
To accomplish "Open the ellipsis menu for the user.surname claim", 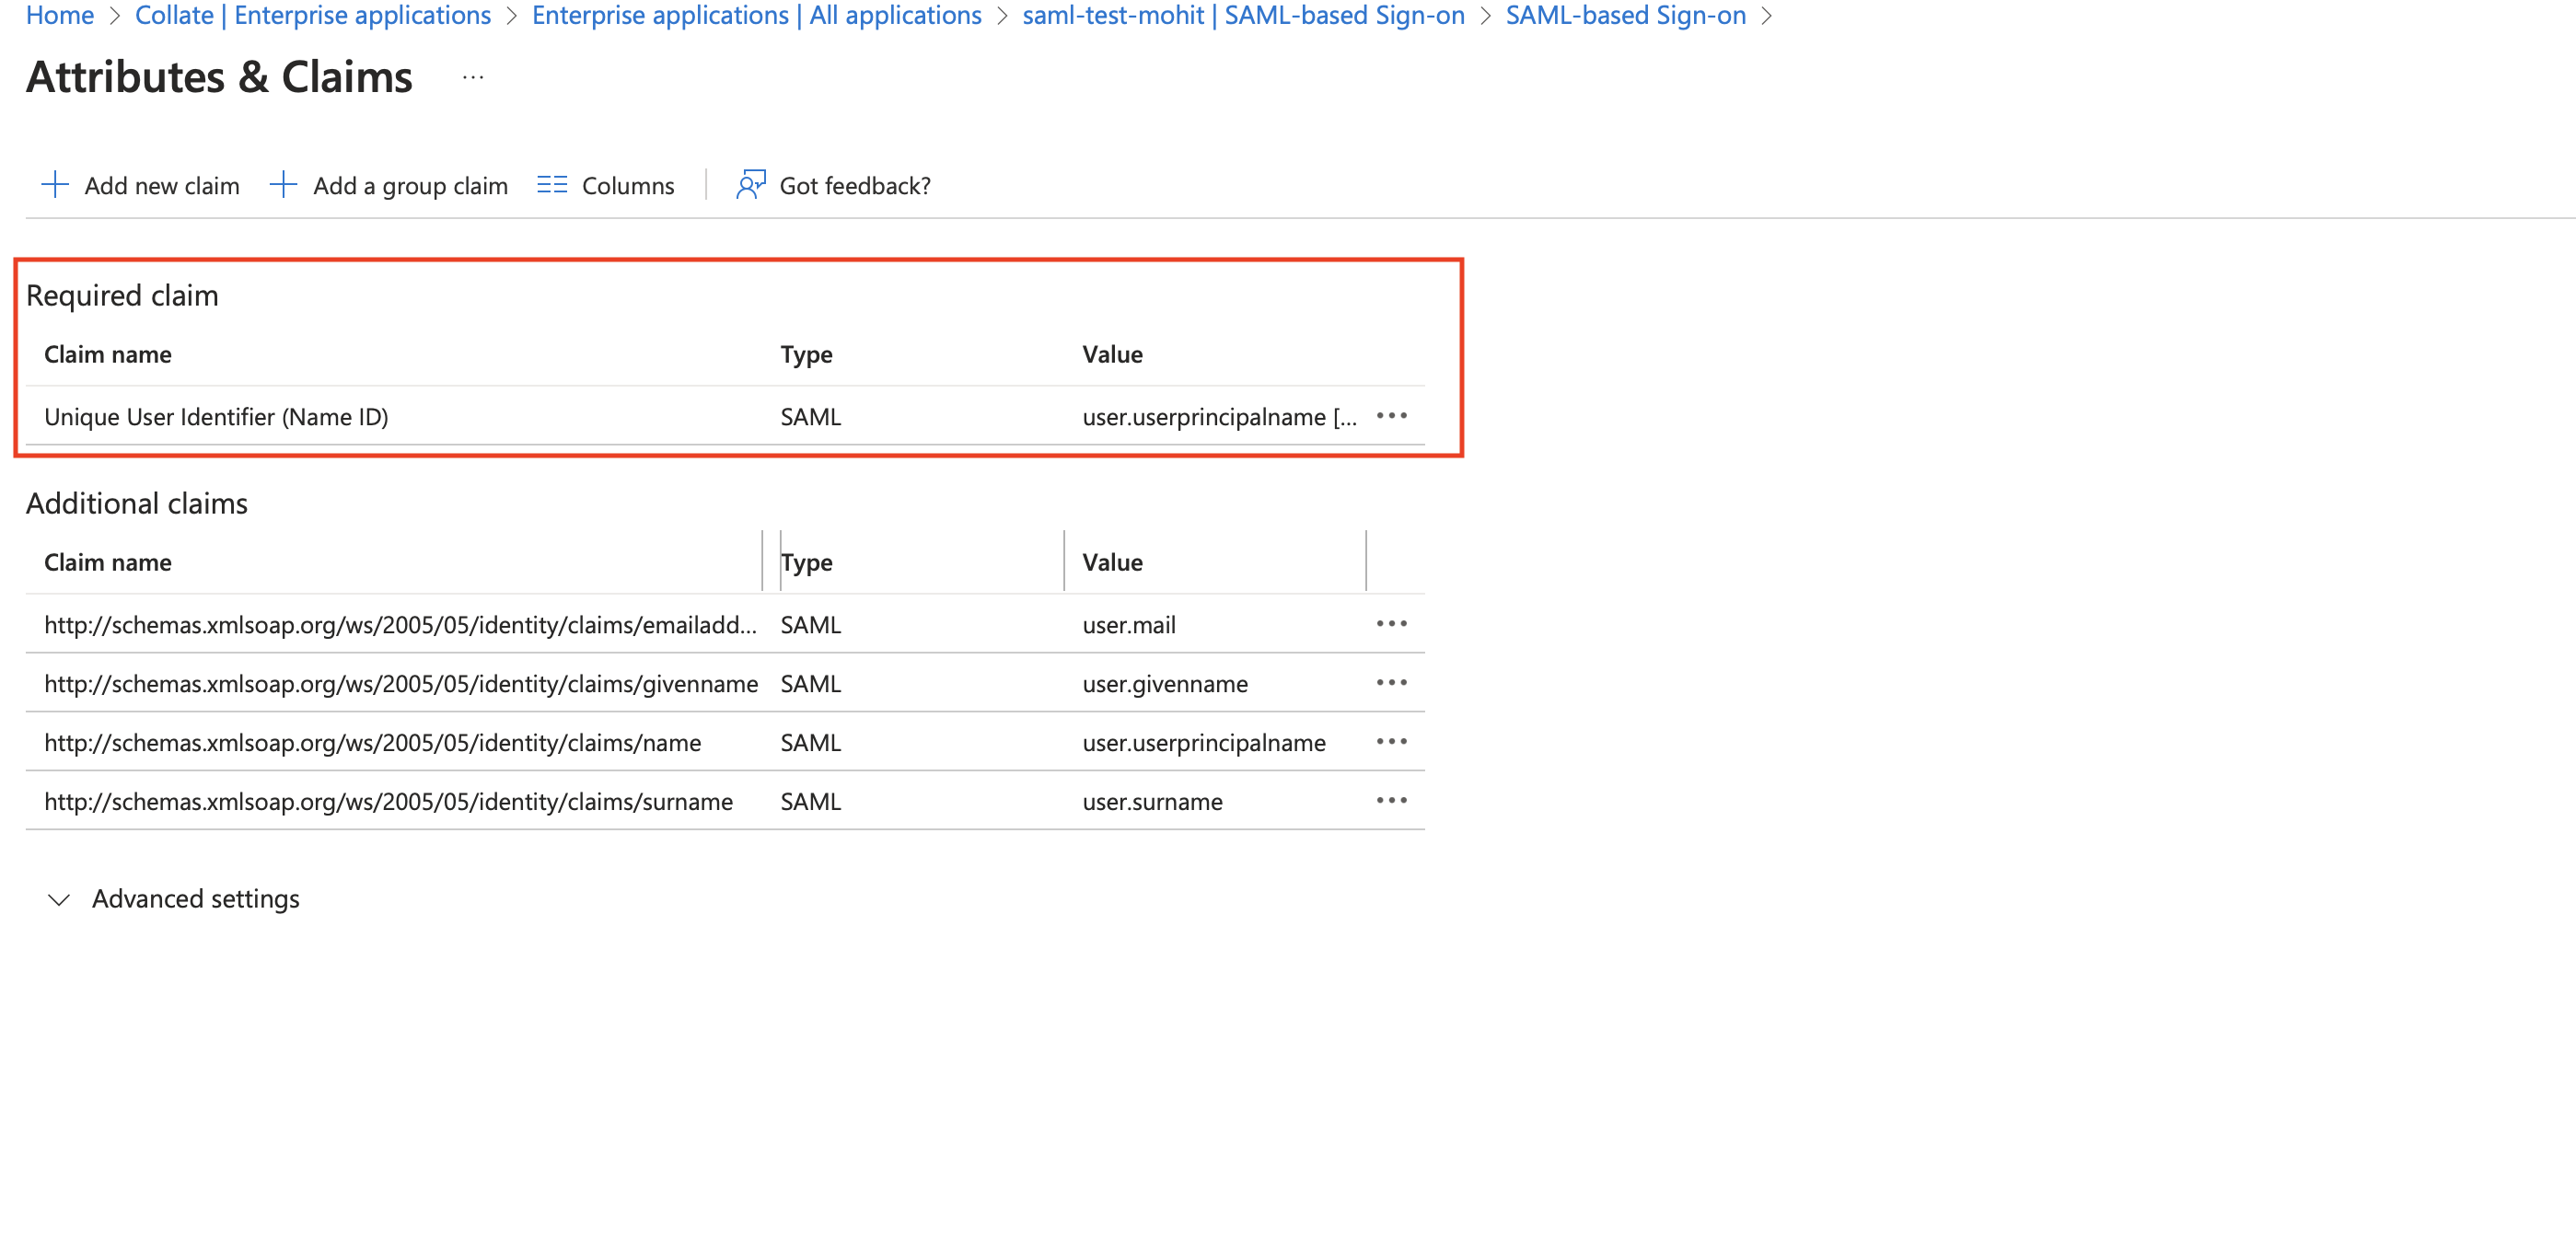I will coord(1391,801).
